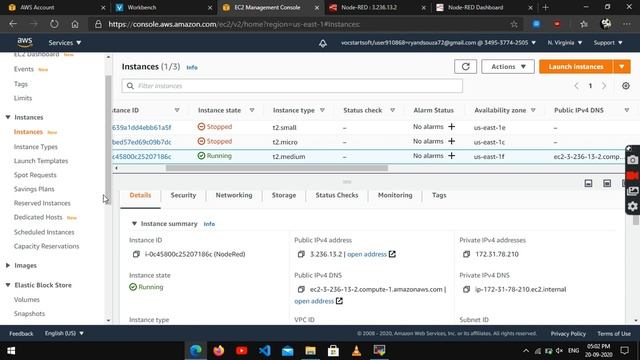This screenshot has width=640, height=360.
Task: Open the Services dropdown menu
Action: tap(65, 43)
